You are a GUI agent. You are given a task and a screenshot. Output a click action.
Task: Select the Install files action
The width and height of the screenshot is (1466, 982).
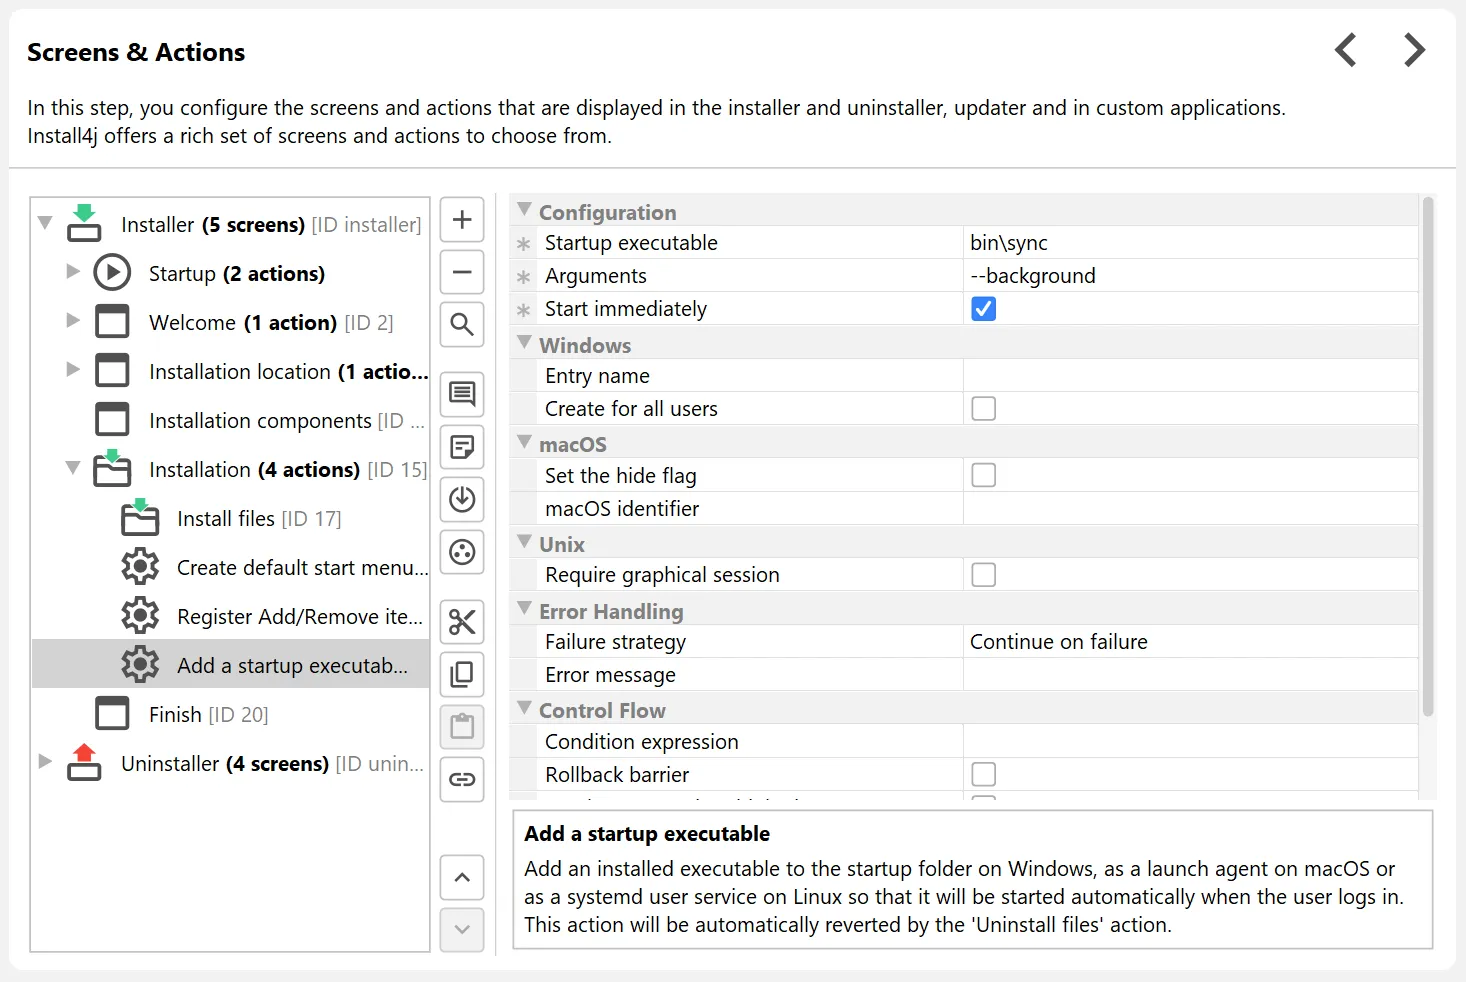click(x=226, y=519)
